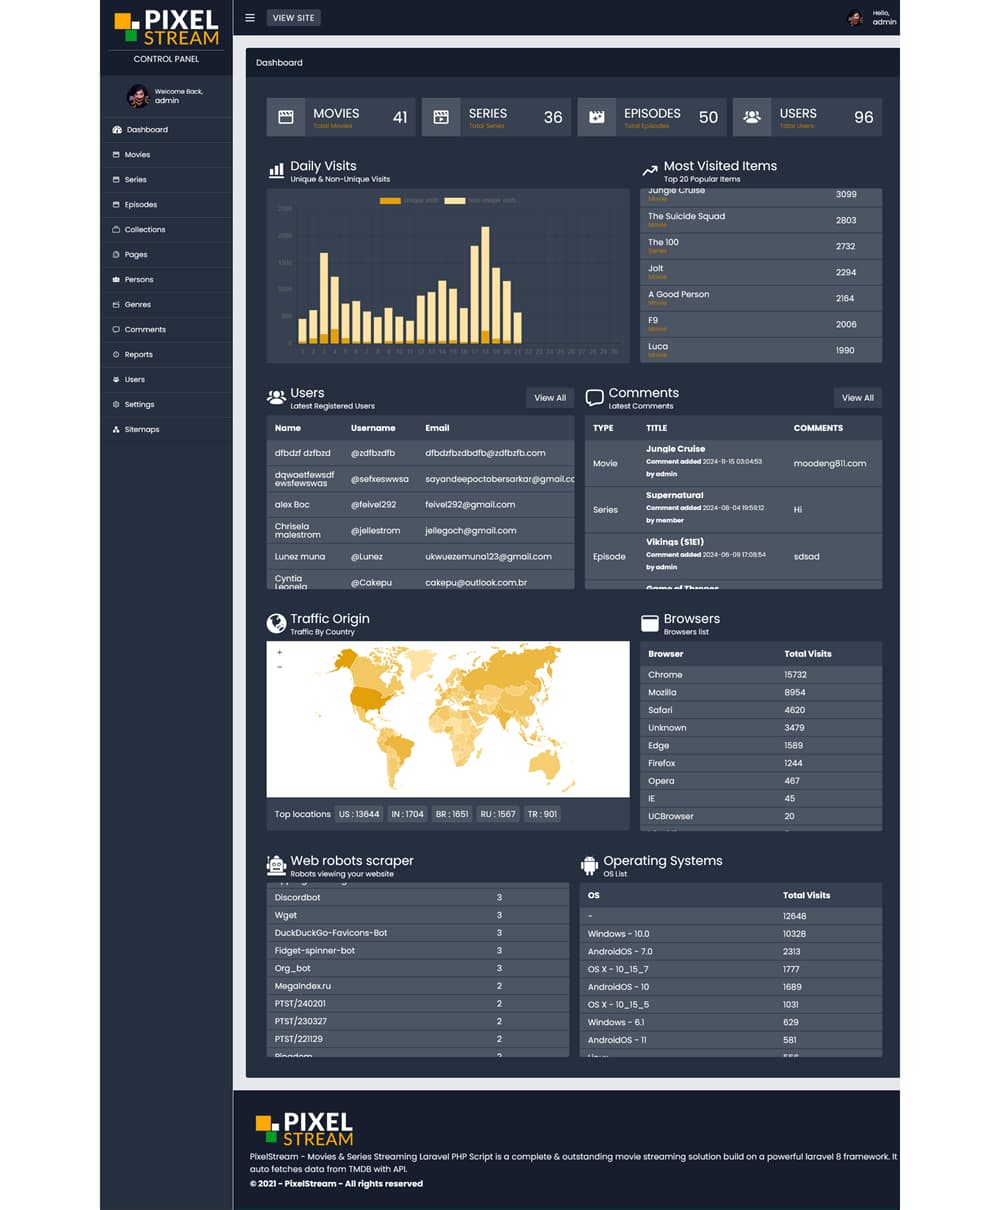The image size is (1000, 1210).
Task: Open Collections in the sidebar
Action: click(145, 230)
